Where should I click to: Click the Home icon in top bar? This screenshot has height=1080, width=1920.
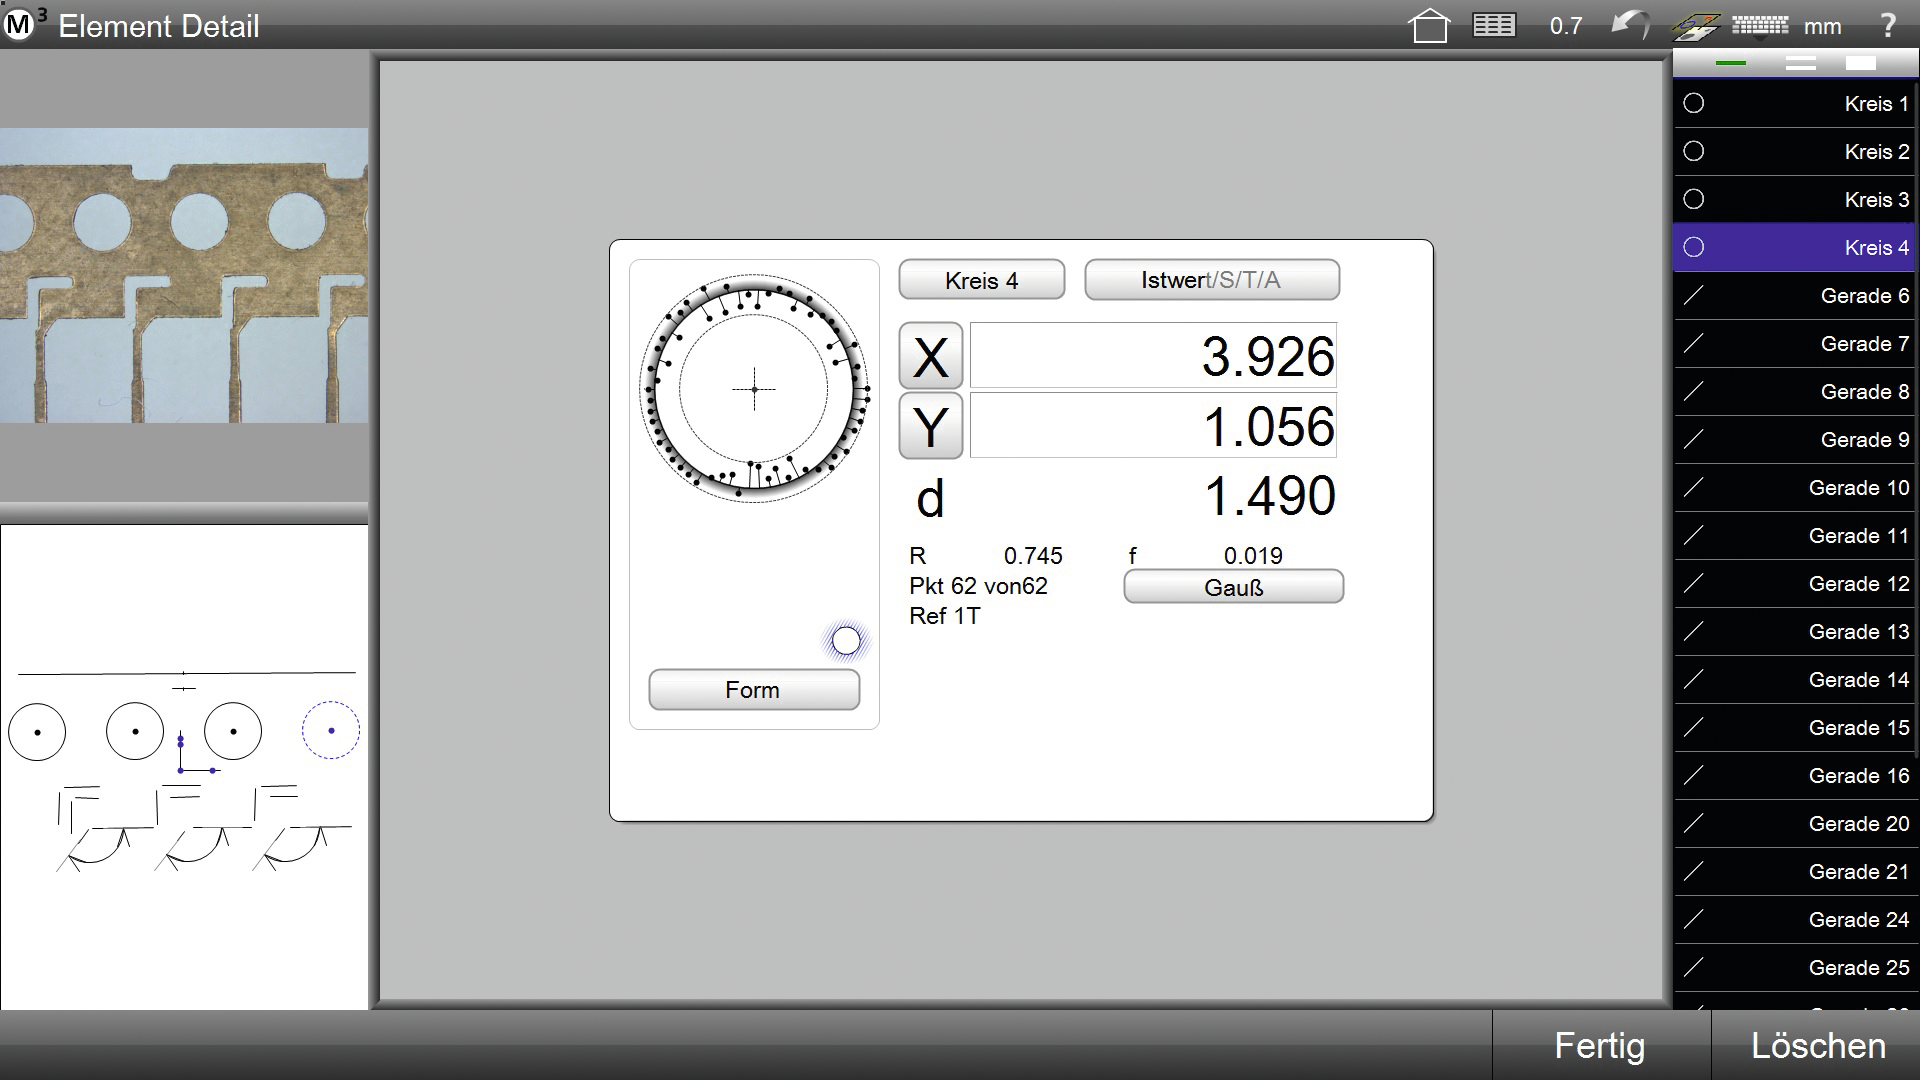click(1429, 26)
